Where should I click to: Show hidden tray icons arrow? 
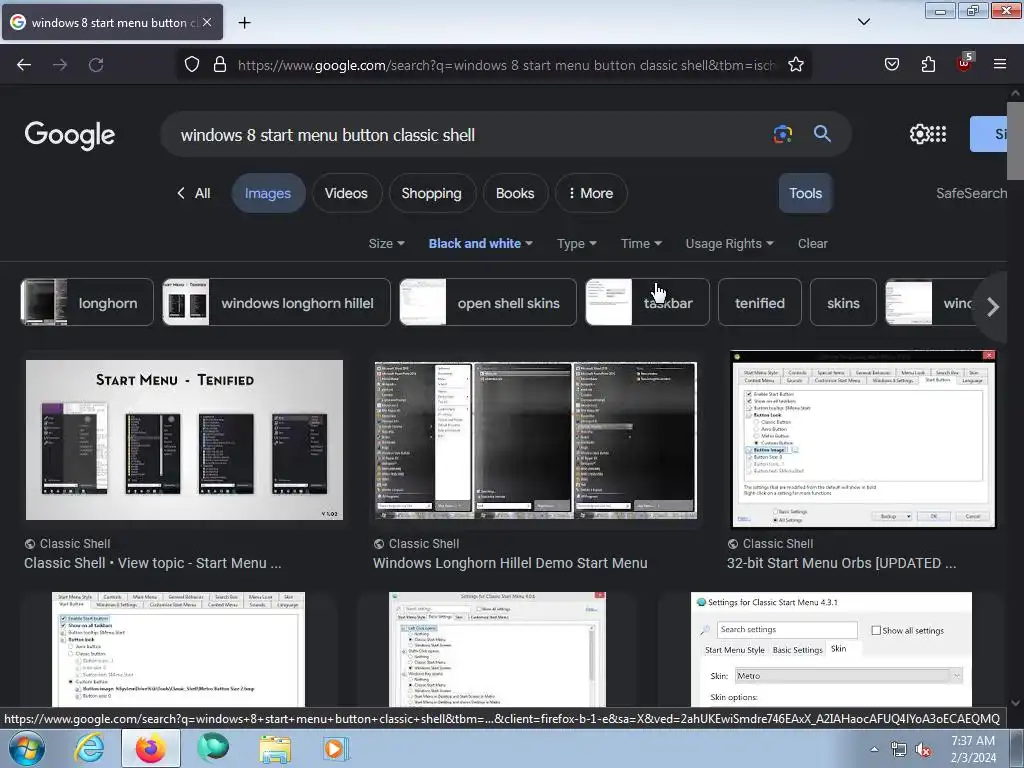point(874,749)
